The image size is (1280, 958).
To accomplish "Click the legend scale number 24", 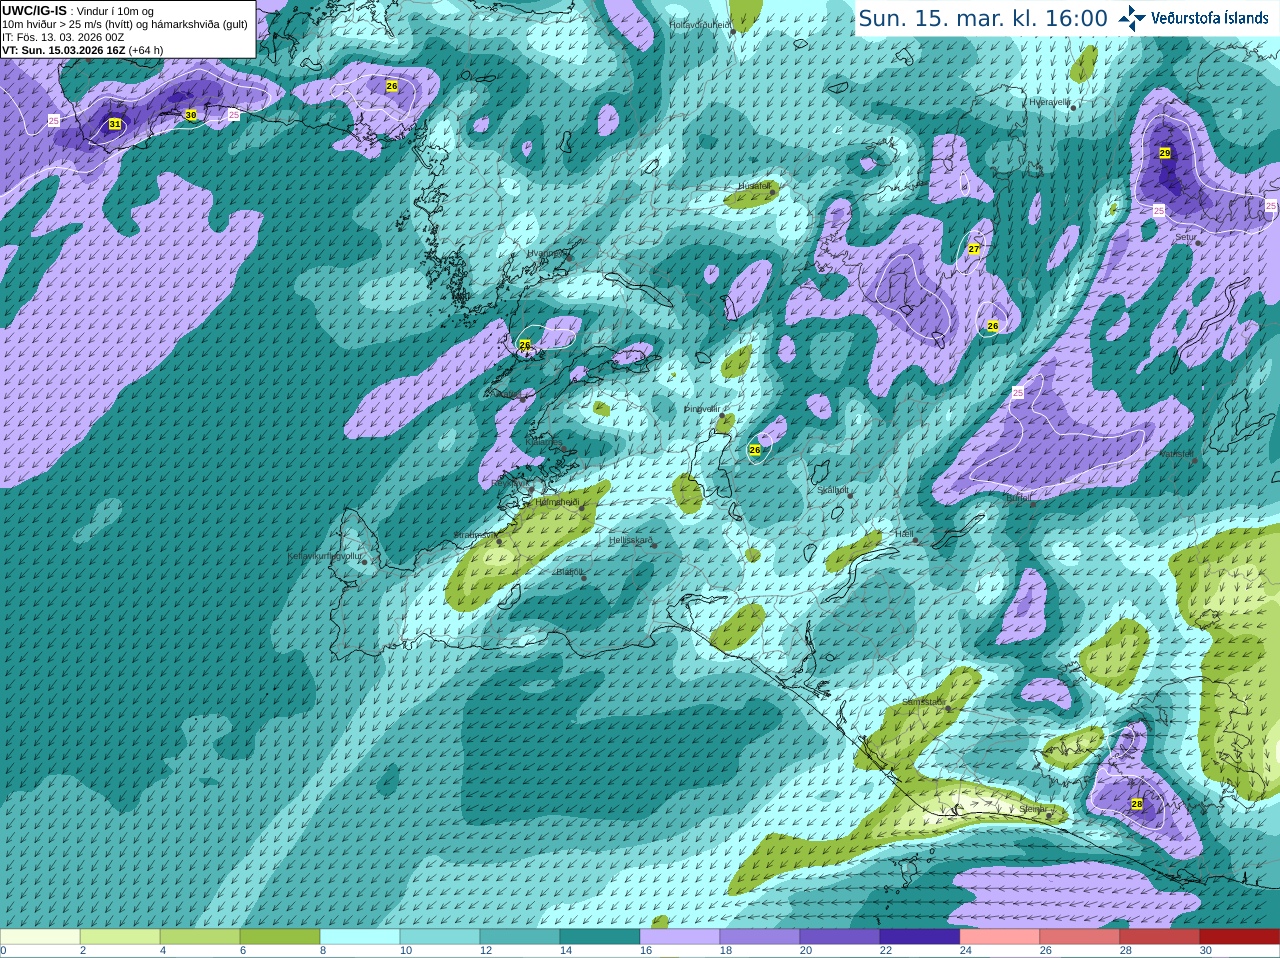I will coord(966,951).
